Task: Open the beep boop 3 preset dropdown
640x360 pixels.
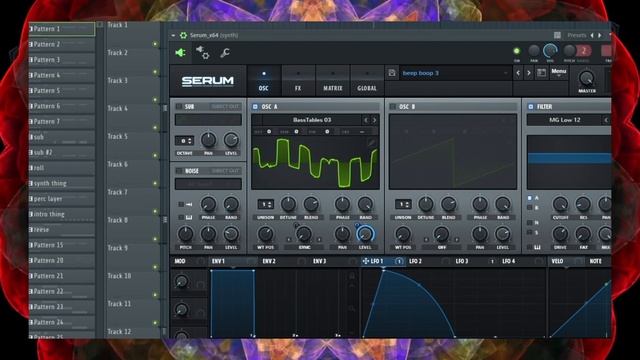Action: 455,73
